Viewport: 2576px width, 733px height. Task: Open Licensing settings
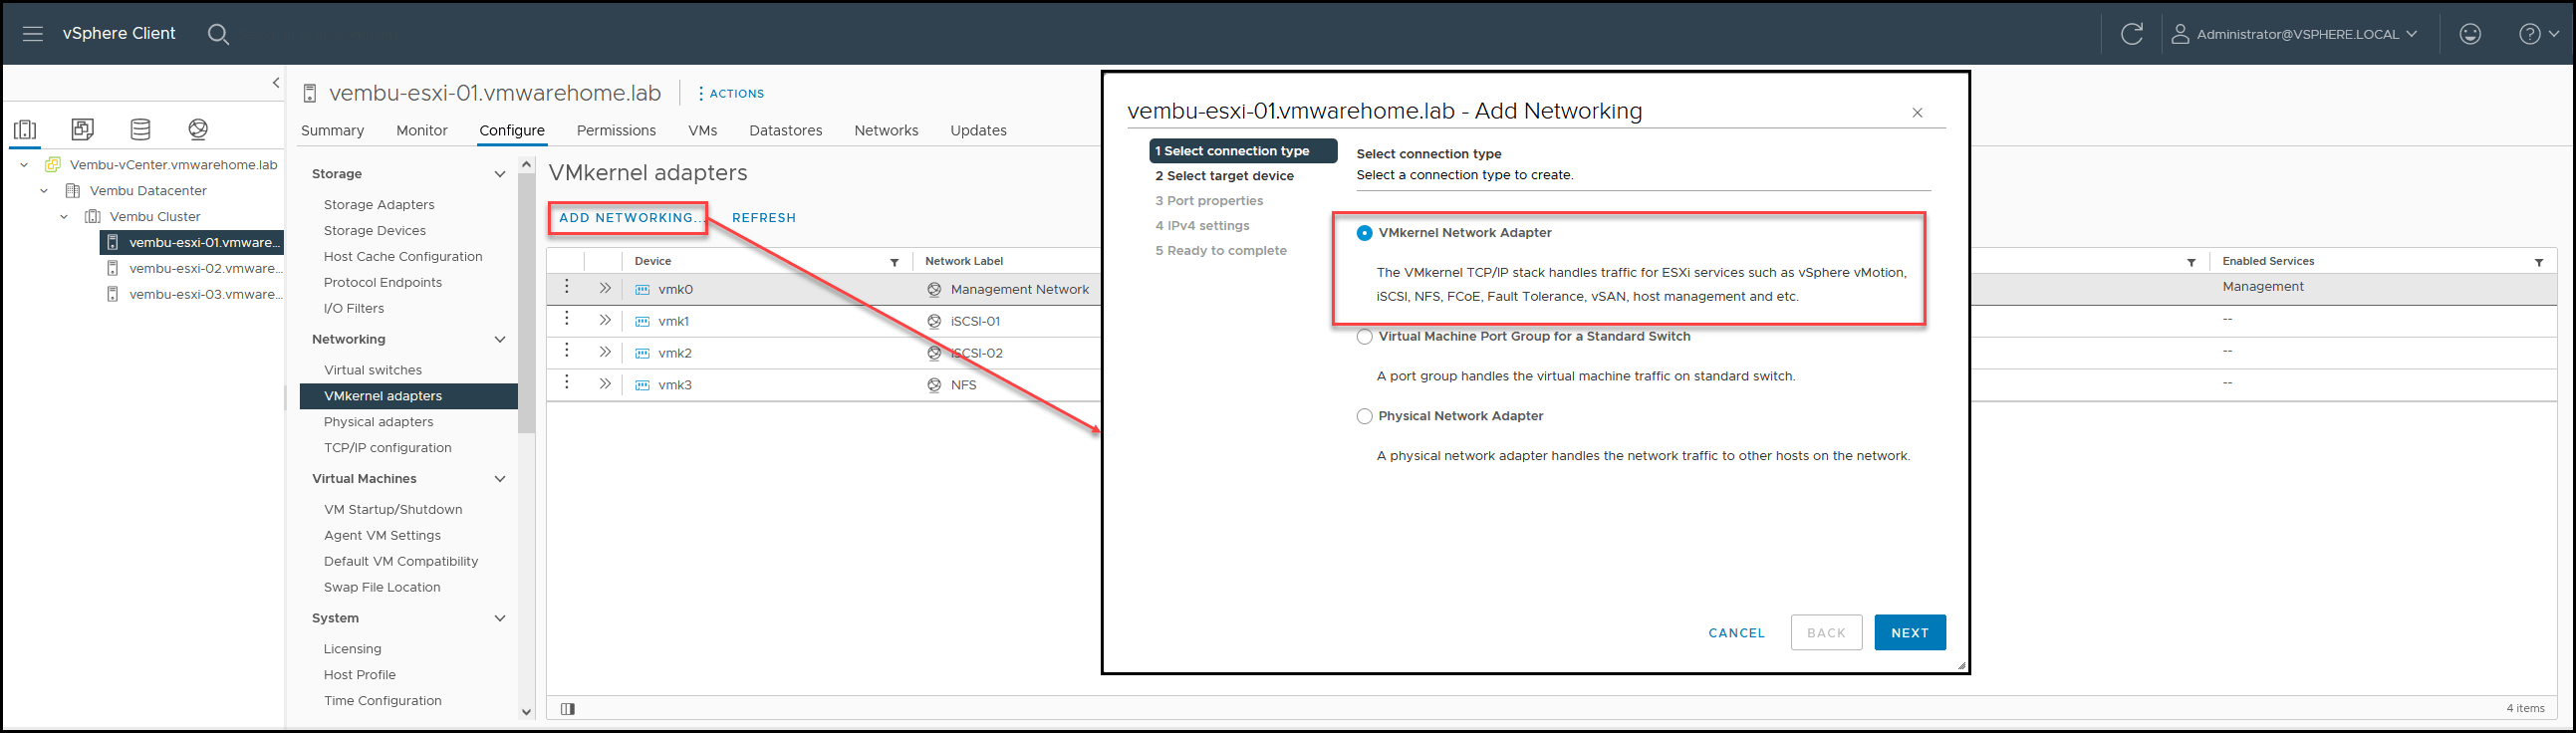[x=352, y=649]
